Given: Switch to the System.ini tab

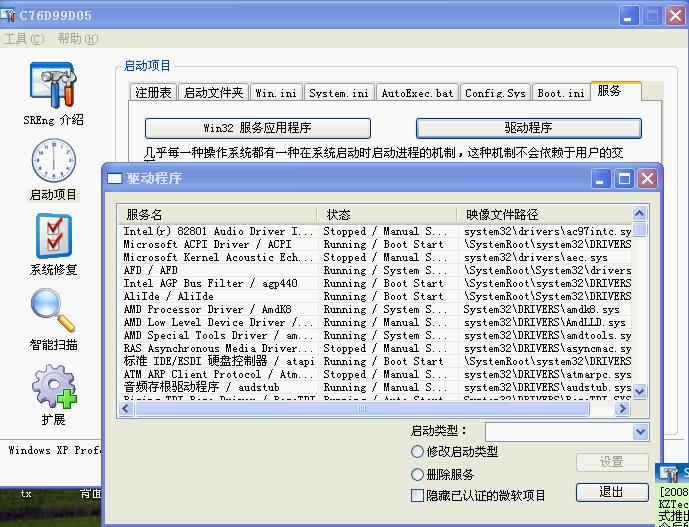Looking at the screenshot, I should (339, 93).
